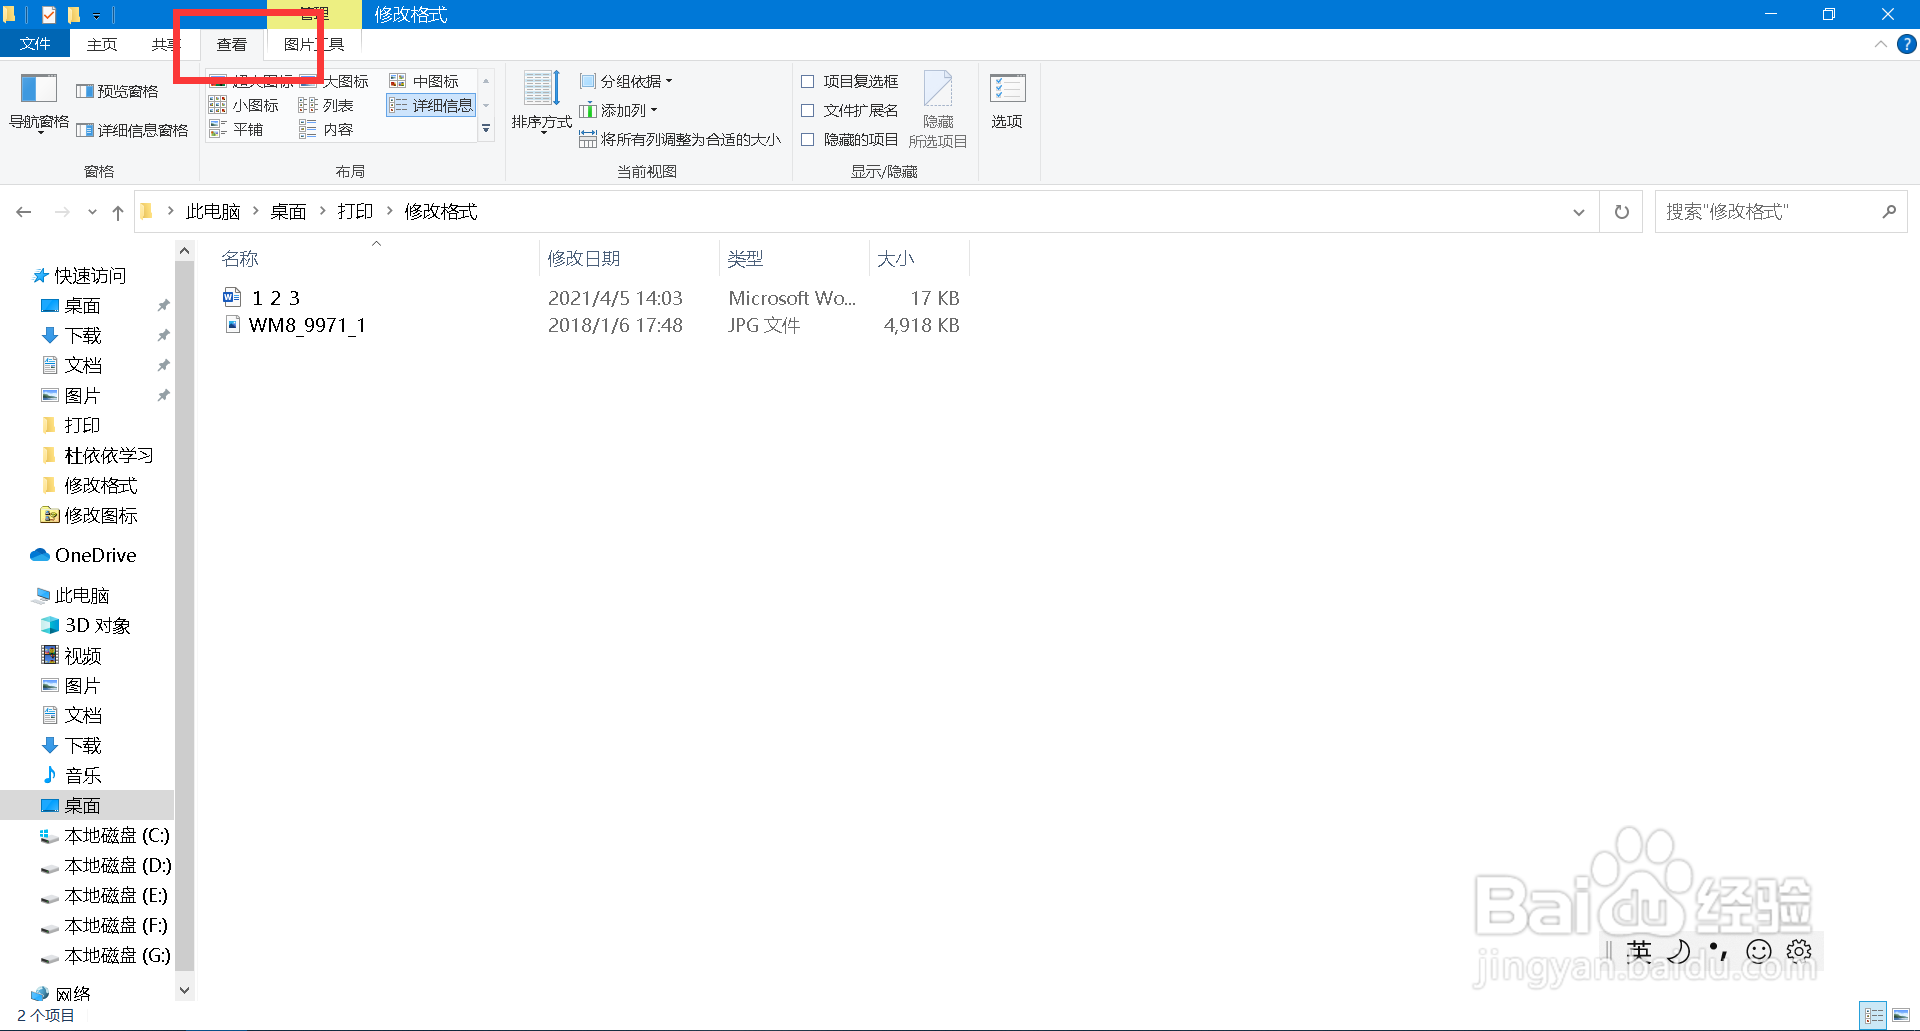The width and height of the screenshot is (1920, 1031).
Task: Select the Word file 1 2 3
Action: pos(275,298)
